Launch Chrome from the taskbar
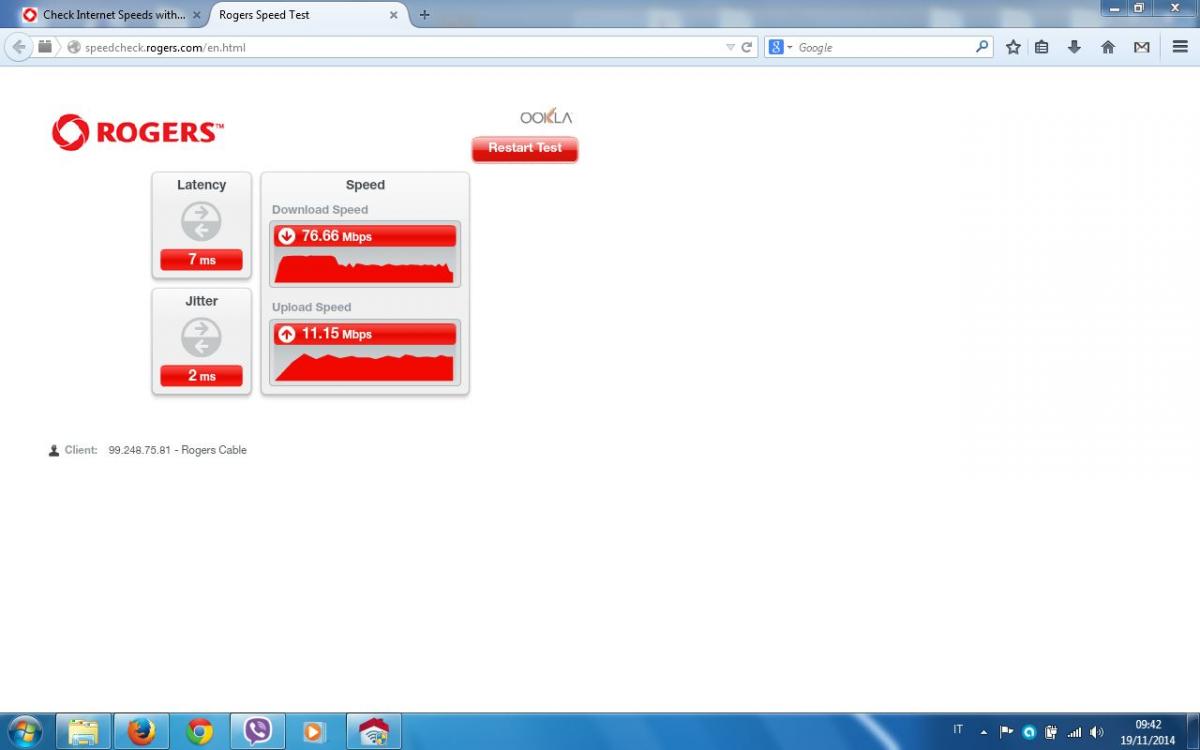 199,732
